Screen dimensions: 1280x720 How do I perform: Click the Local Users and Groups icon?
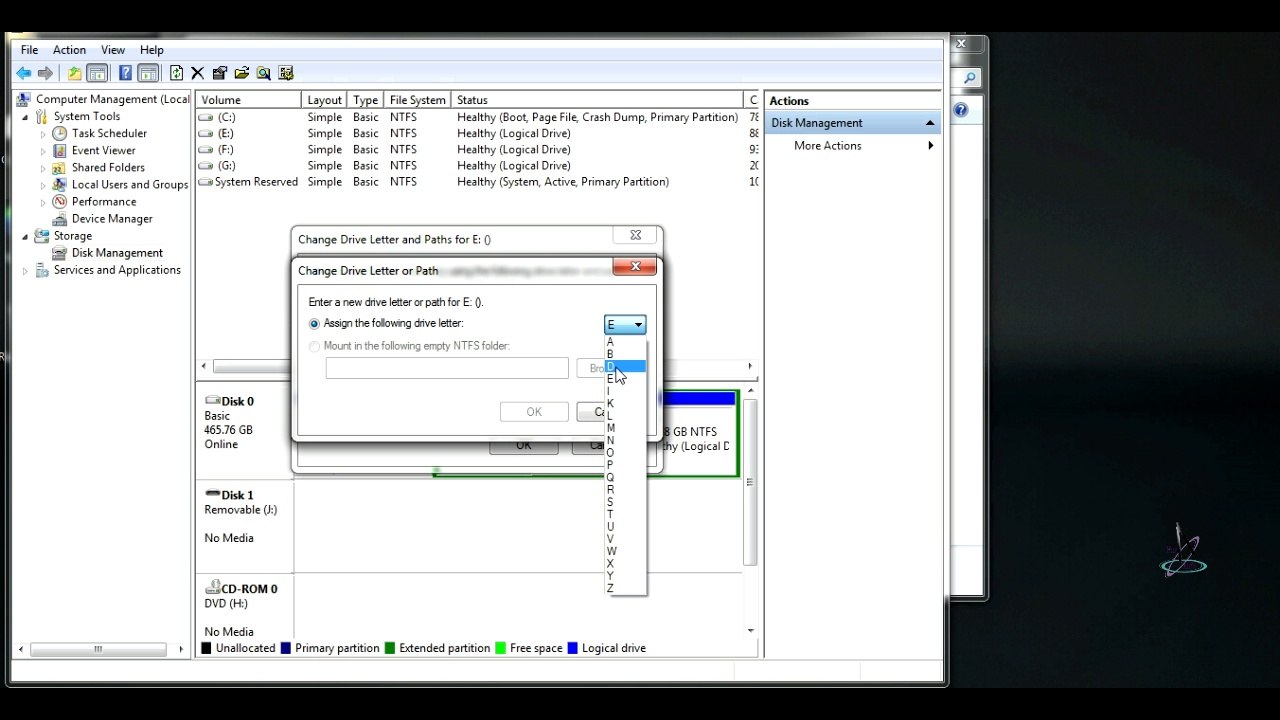pyautogui.click(x=60, y=184)
